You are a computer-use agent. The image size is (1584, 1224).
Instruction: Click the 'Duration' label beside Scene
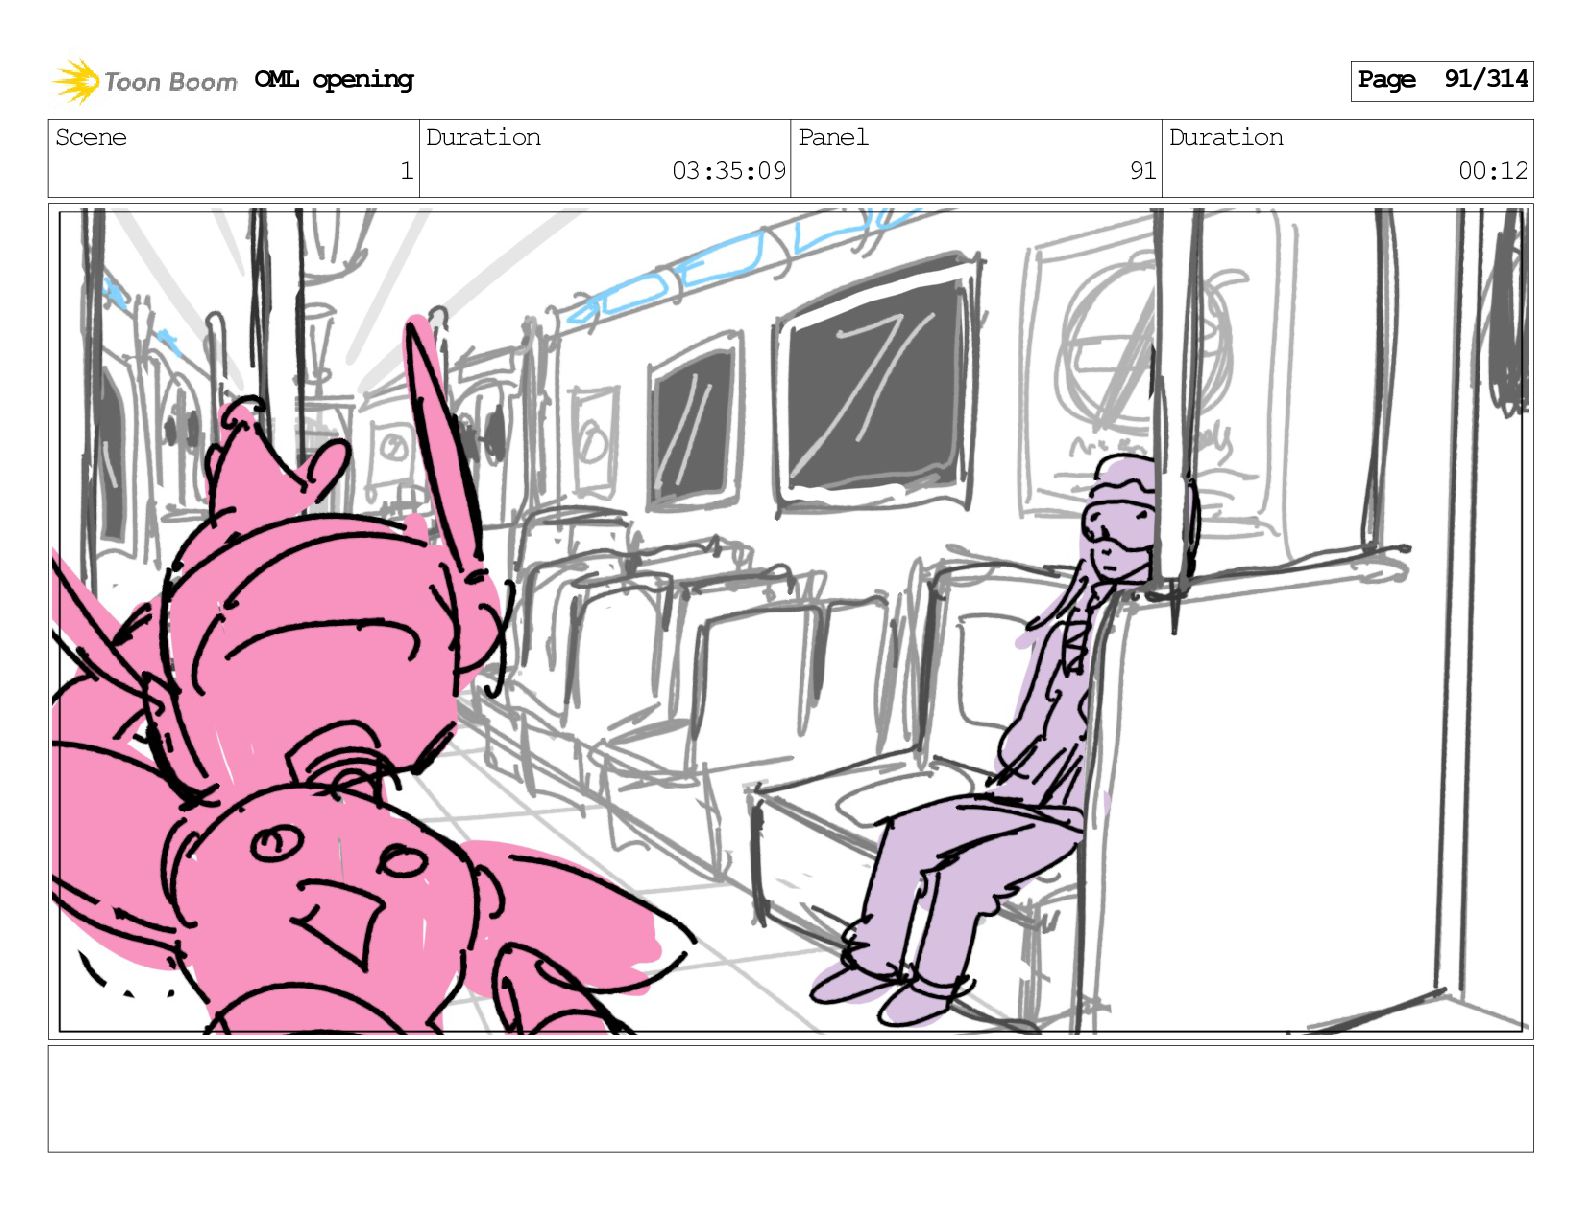483,137
